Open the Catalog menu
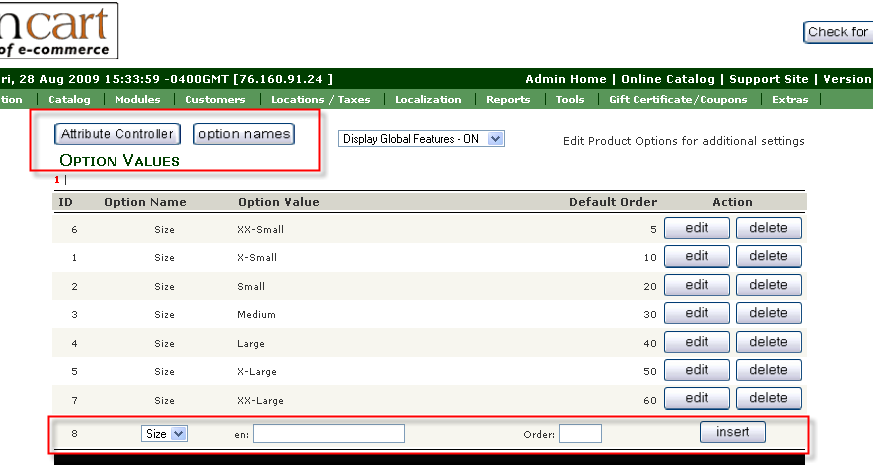The width and height of the screenshot is (873, 470). click(x=69, y=100)
